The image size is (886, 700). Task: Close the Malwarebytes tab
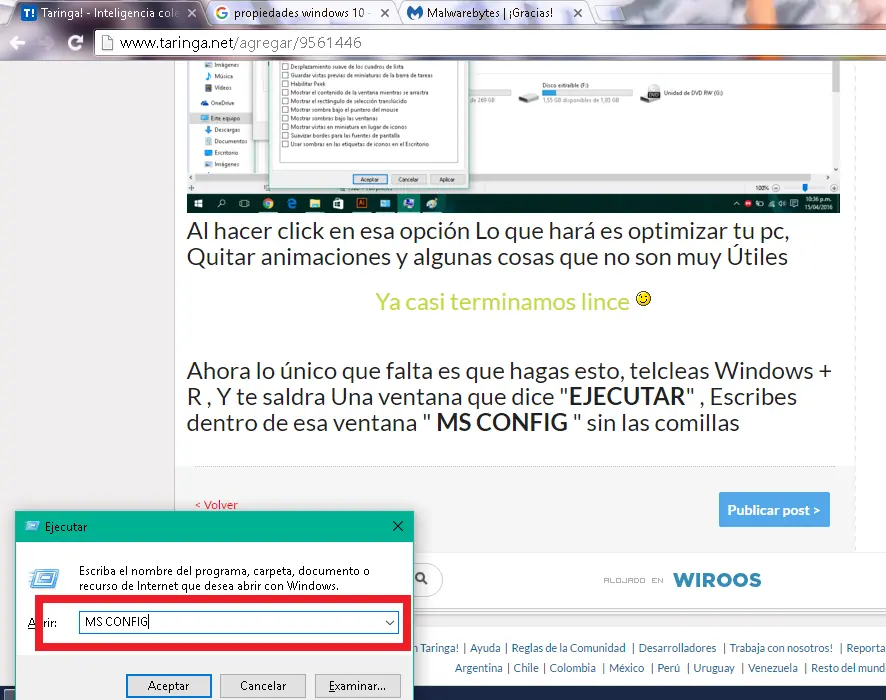(x=577, y=12)
